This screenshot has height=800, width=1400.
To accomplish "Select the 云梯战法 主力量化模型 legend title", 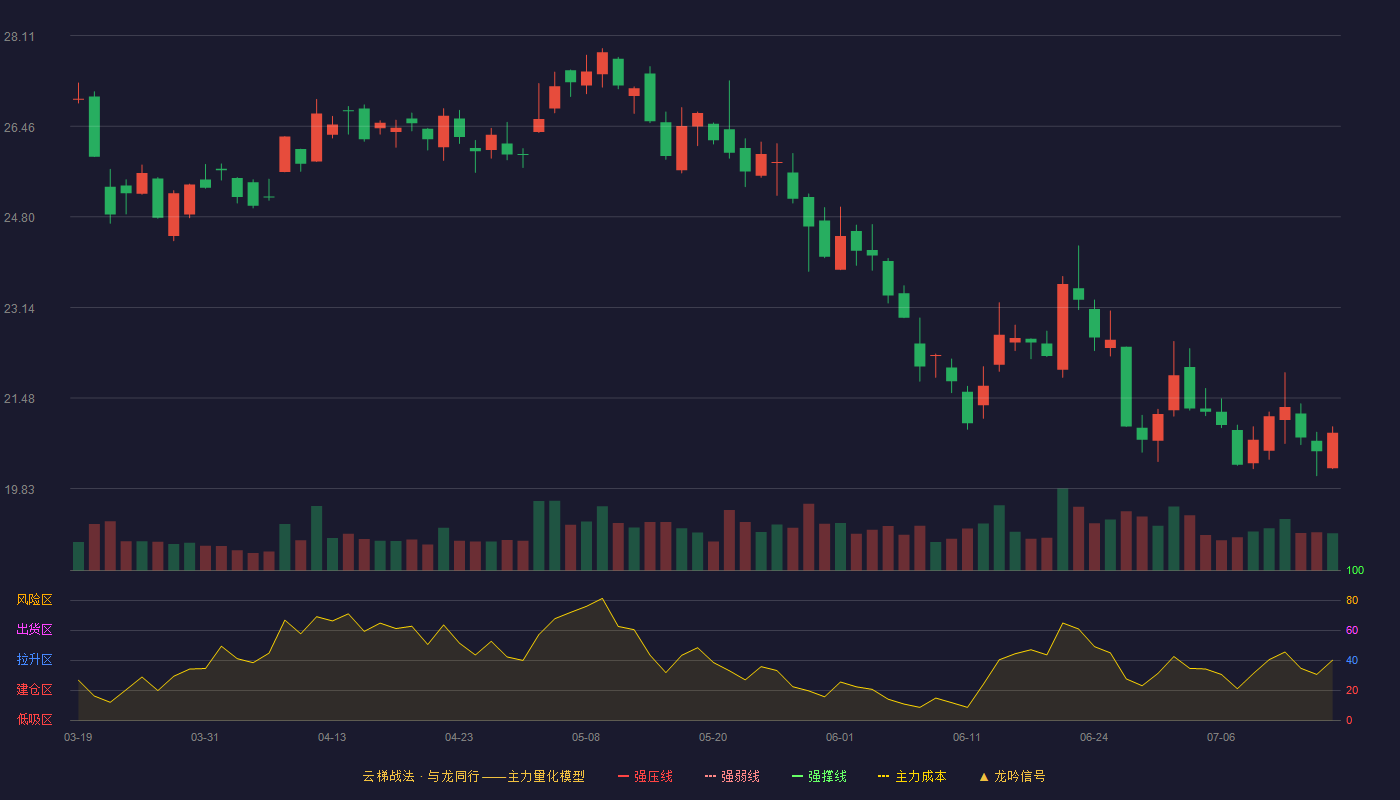I will 473,776.
